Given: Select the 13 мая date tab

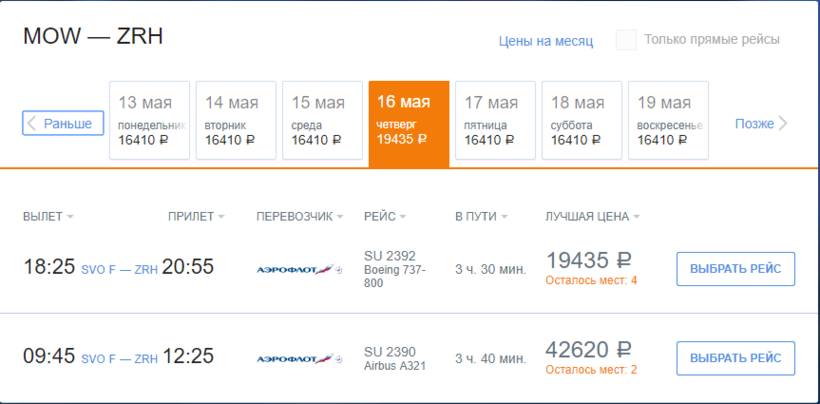Looking at the screenshot, I should coord(149,121).
